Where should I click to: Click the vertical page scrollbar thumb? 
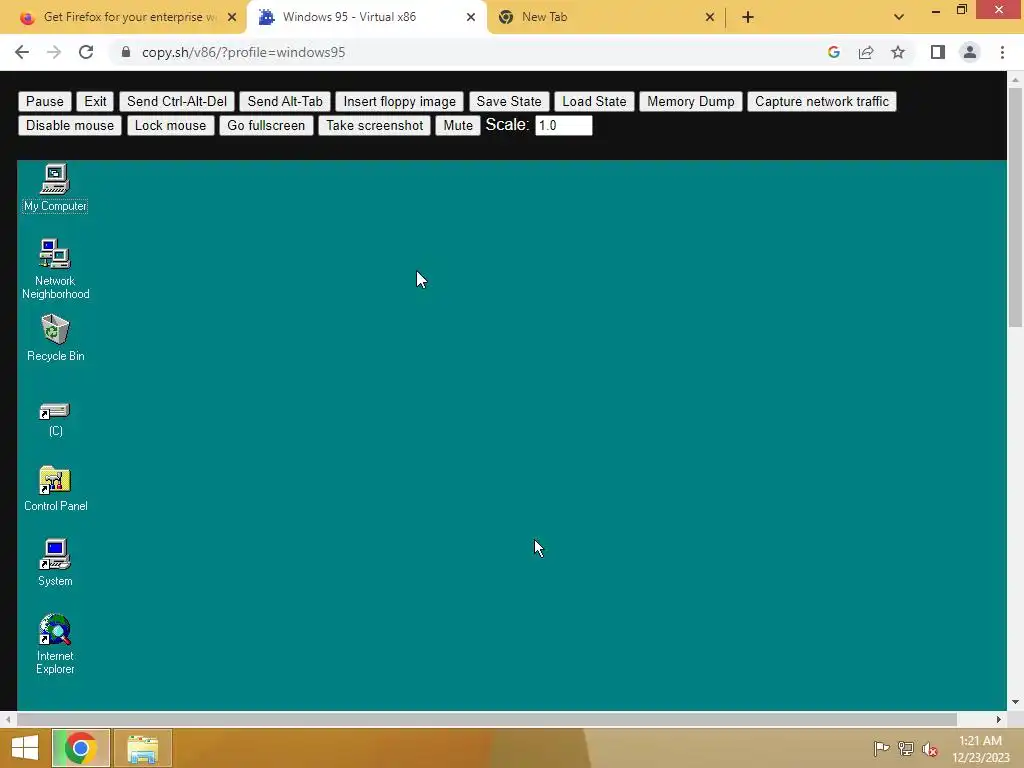1015,206
